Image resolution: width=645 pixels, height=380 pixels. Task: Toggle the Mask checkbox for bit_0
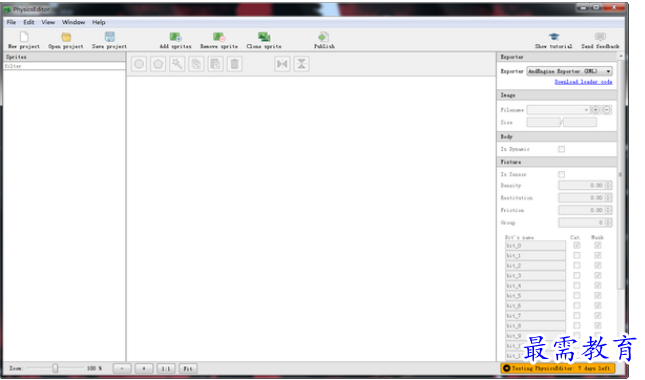(x=598, y=246)
